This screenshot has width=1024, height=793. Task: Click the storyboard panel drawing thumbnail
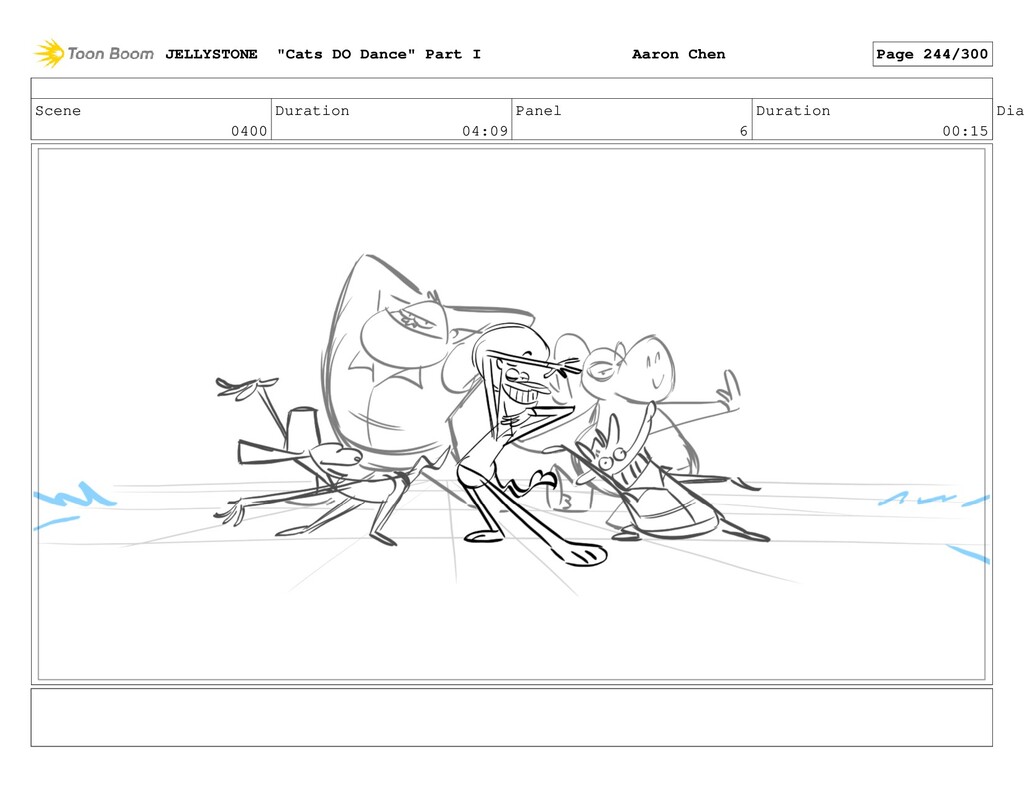511,414
